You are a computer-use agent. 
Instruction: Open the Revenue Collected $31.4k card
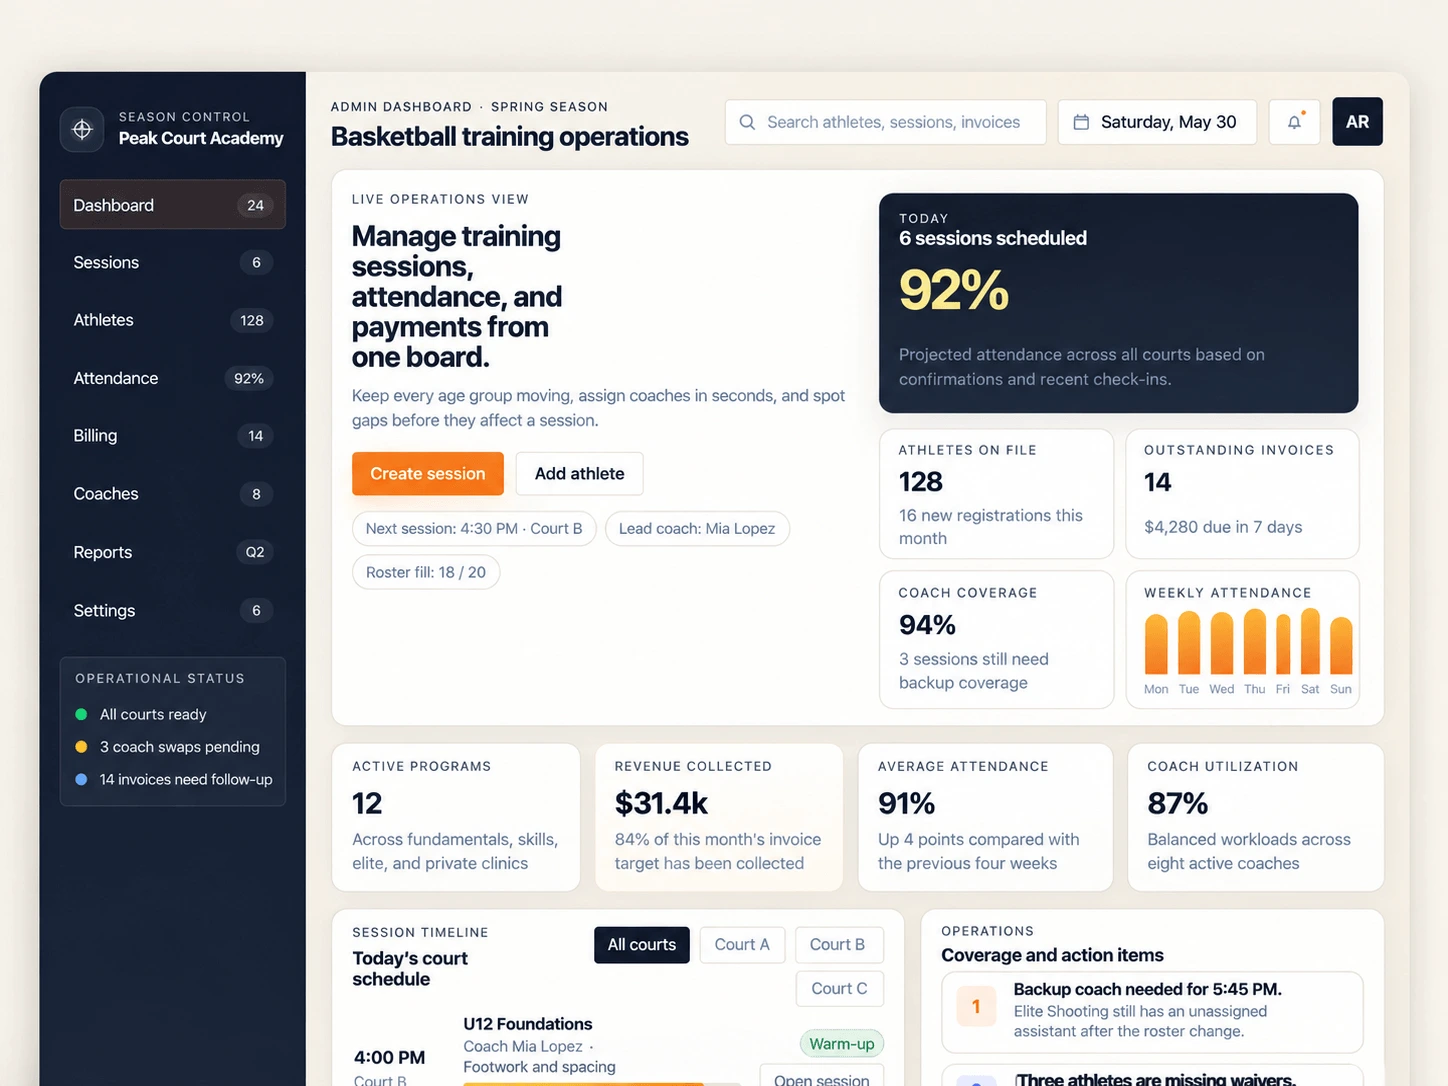(719, 817)
